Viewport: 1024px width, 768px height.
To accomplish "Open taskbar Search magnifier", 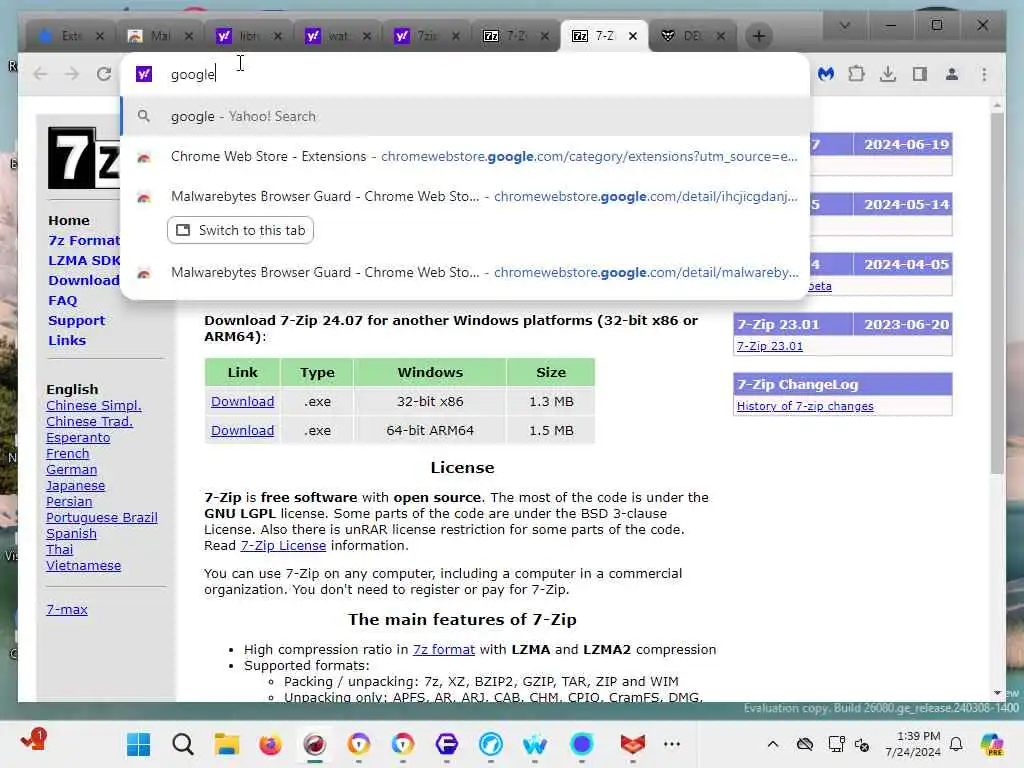I will pyautogui.click(x=182, y=744).
